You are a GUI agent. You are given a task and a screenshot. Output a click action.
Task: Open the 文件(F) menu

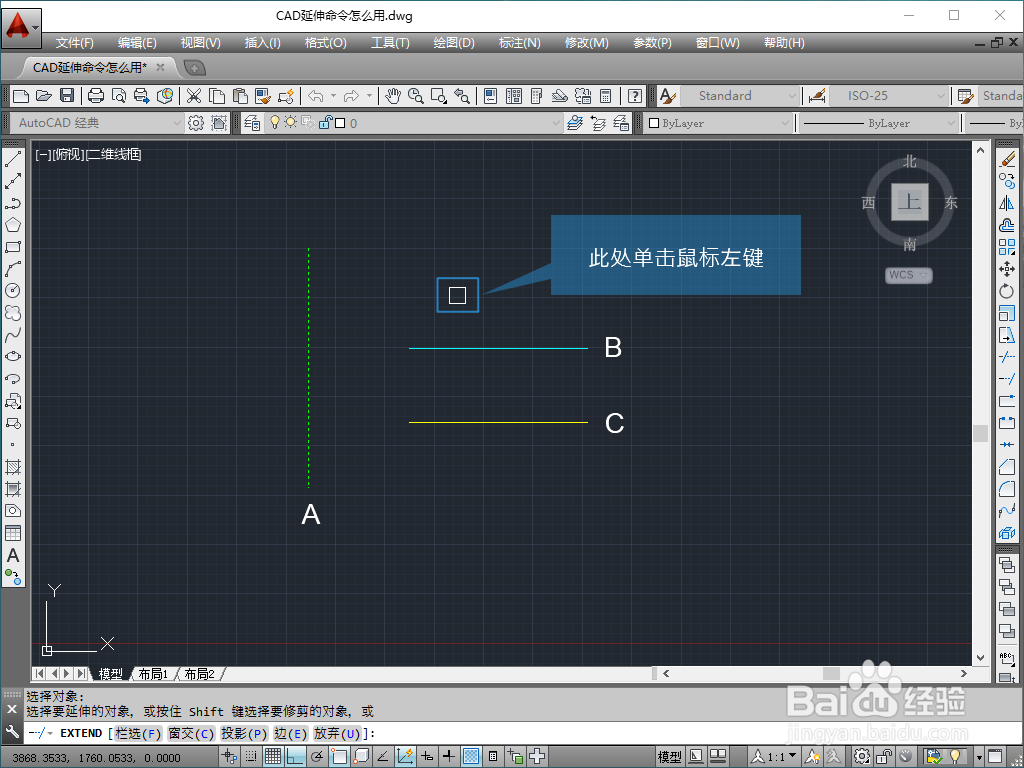[74, 42]
